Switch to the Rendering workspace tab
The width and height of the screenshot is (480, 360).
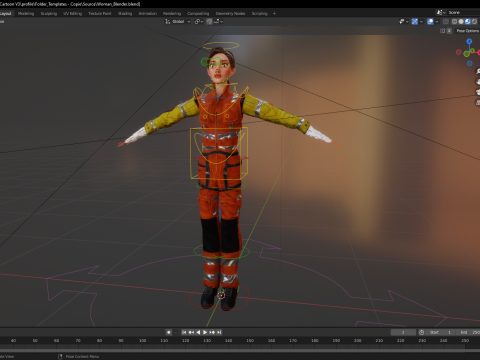click(x=172, y=14)
